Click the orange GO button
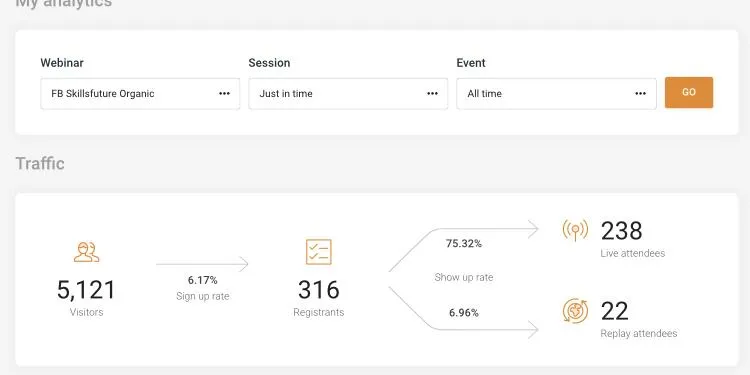This screenshot has width=750, height=375. click(689, 92)
